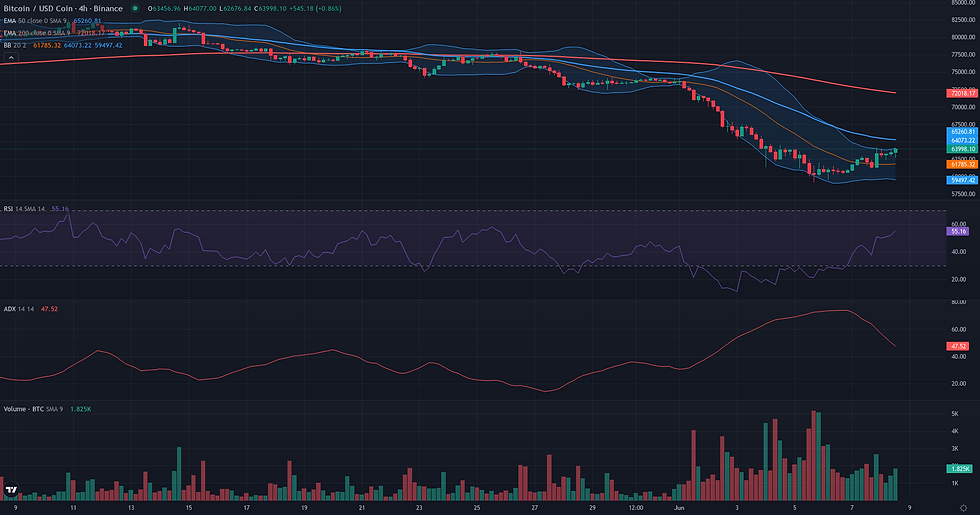The height and width of the screenshot is (515, 980).
Task: Click 70000.00 on the price axis
Action: pyautogui.click(x=963, y=107)
